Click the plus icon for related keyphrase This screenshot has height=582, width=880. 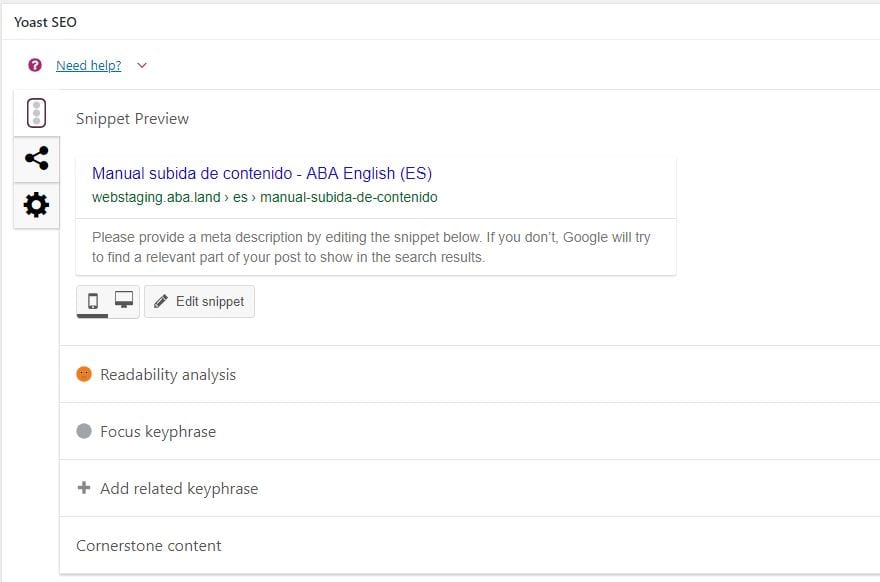pyautogui.click(x=84, y=488)
